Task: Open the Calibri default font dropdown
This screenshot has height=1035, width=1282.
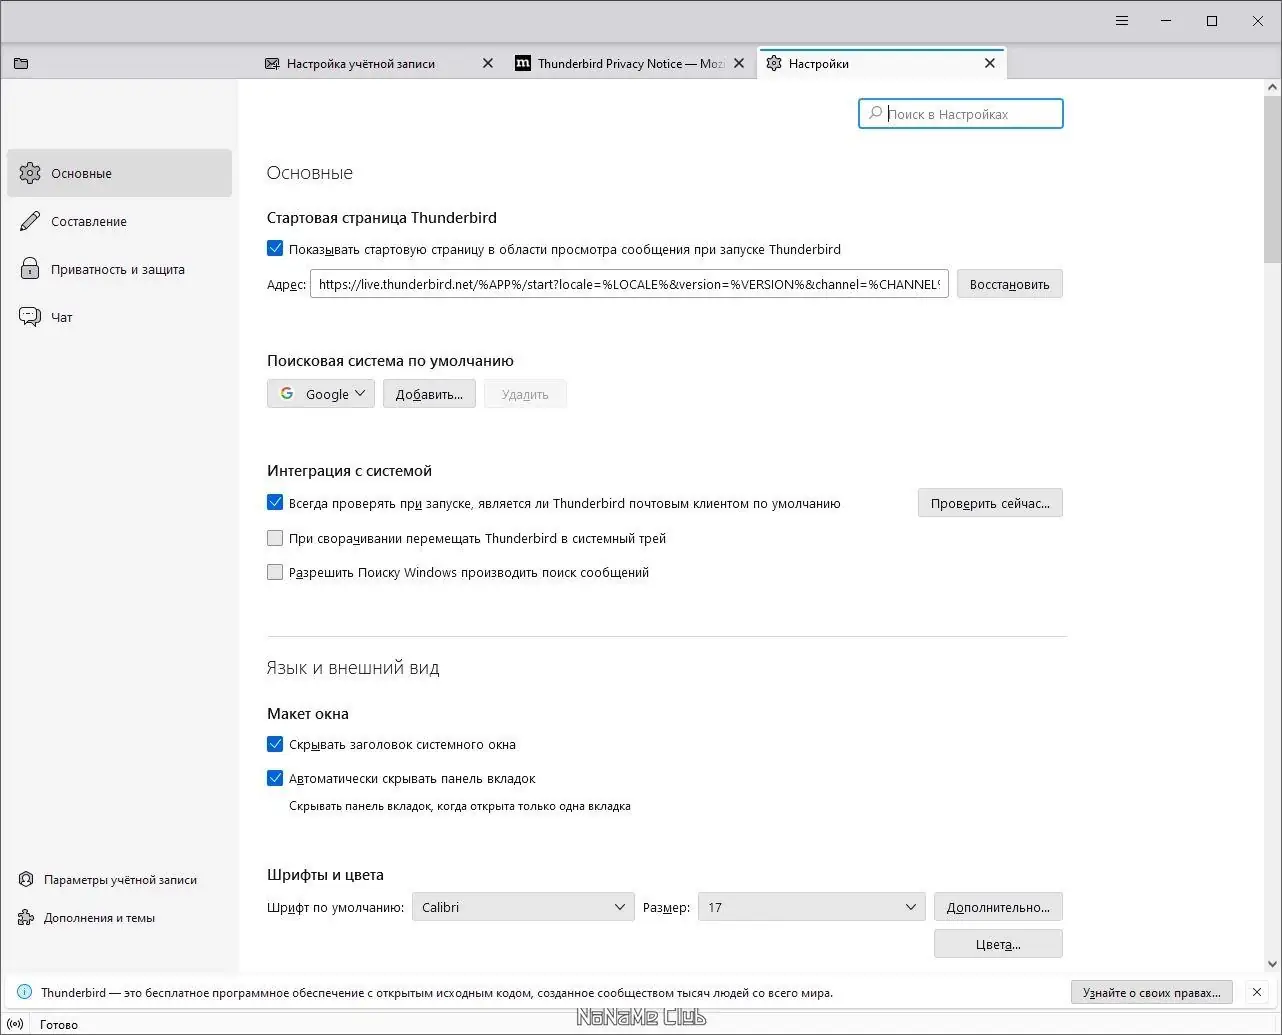Action: click(x=523, y=907)
